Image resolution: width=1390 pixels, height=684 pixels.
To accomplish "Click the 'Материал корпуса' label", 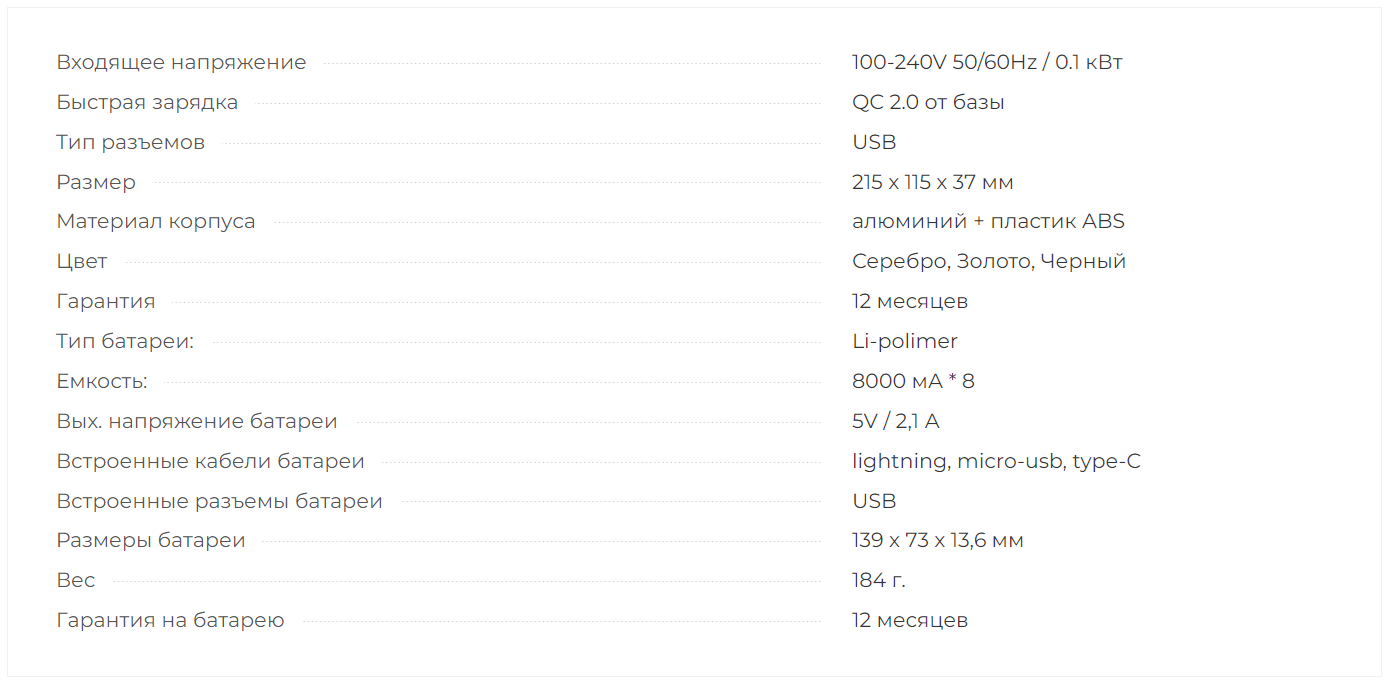I will [x=156, y=221].
